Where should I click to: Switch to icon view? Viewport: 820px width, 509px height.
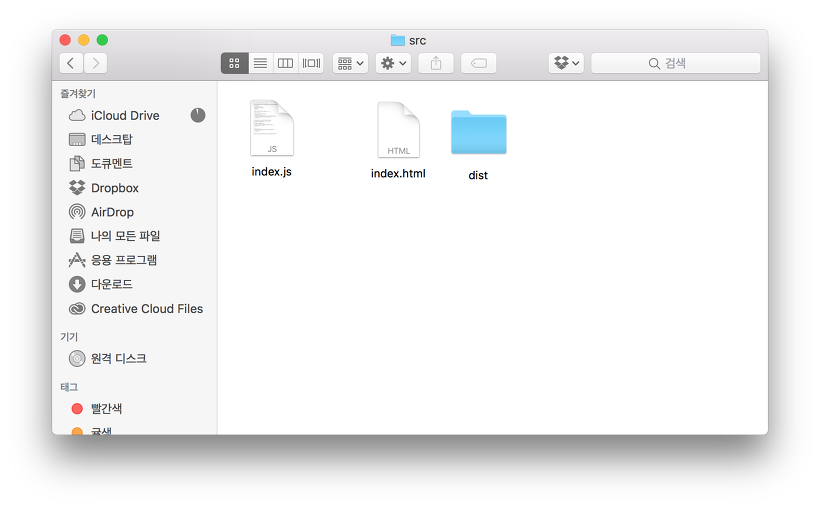tap(234, 63)
